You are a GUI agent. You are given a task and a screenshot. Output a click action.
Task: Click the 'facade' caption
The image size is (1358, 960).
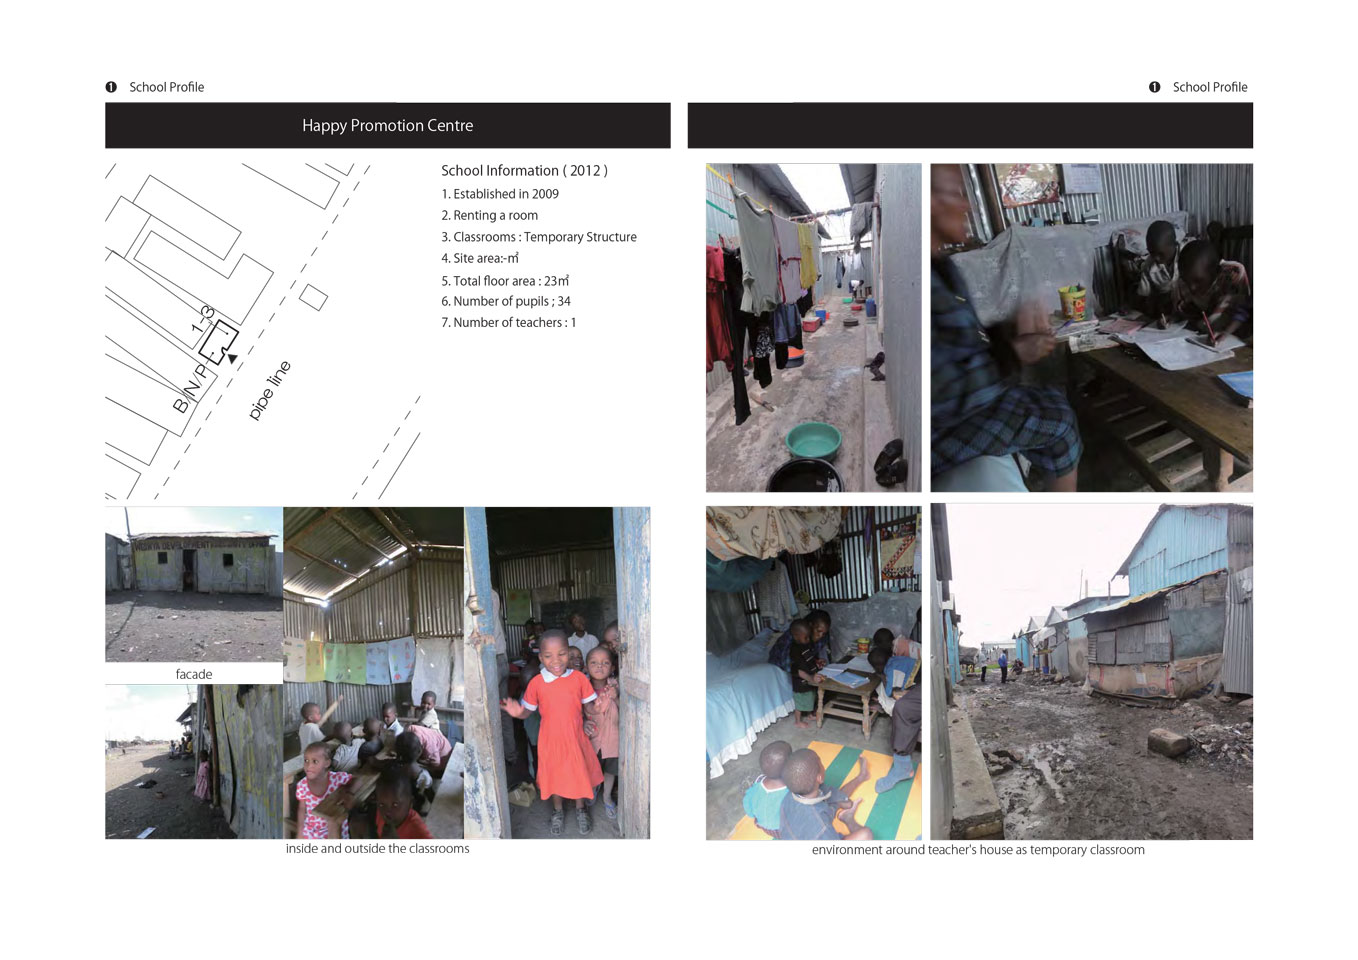(194, 674)
